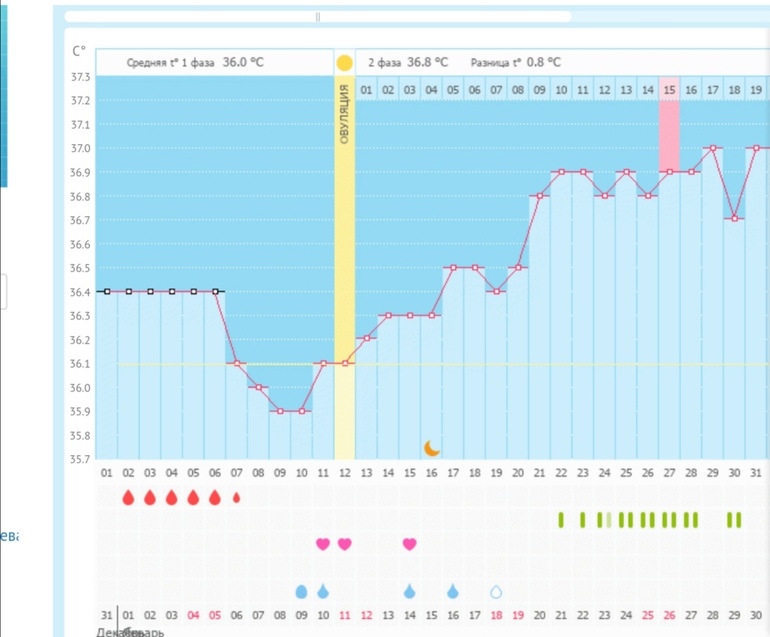Click the lowest temperature point on cycle day 09
The height and width of the screenshot is (637, 770).
(280, 411)
